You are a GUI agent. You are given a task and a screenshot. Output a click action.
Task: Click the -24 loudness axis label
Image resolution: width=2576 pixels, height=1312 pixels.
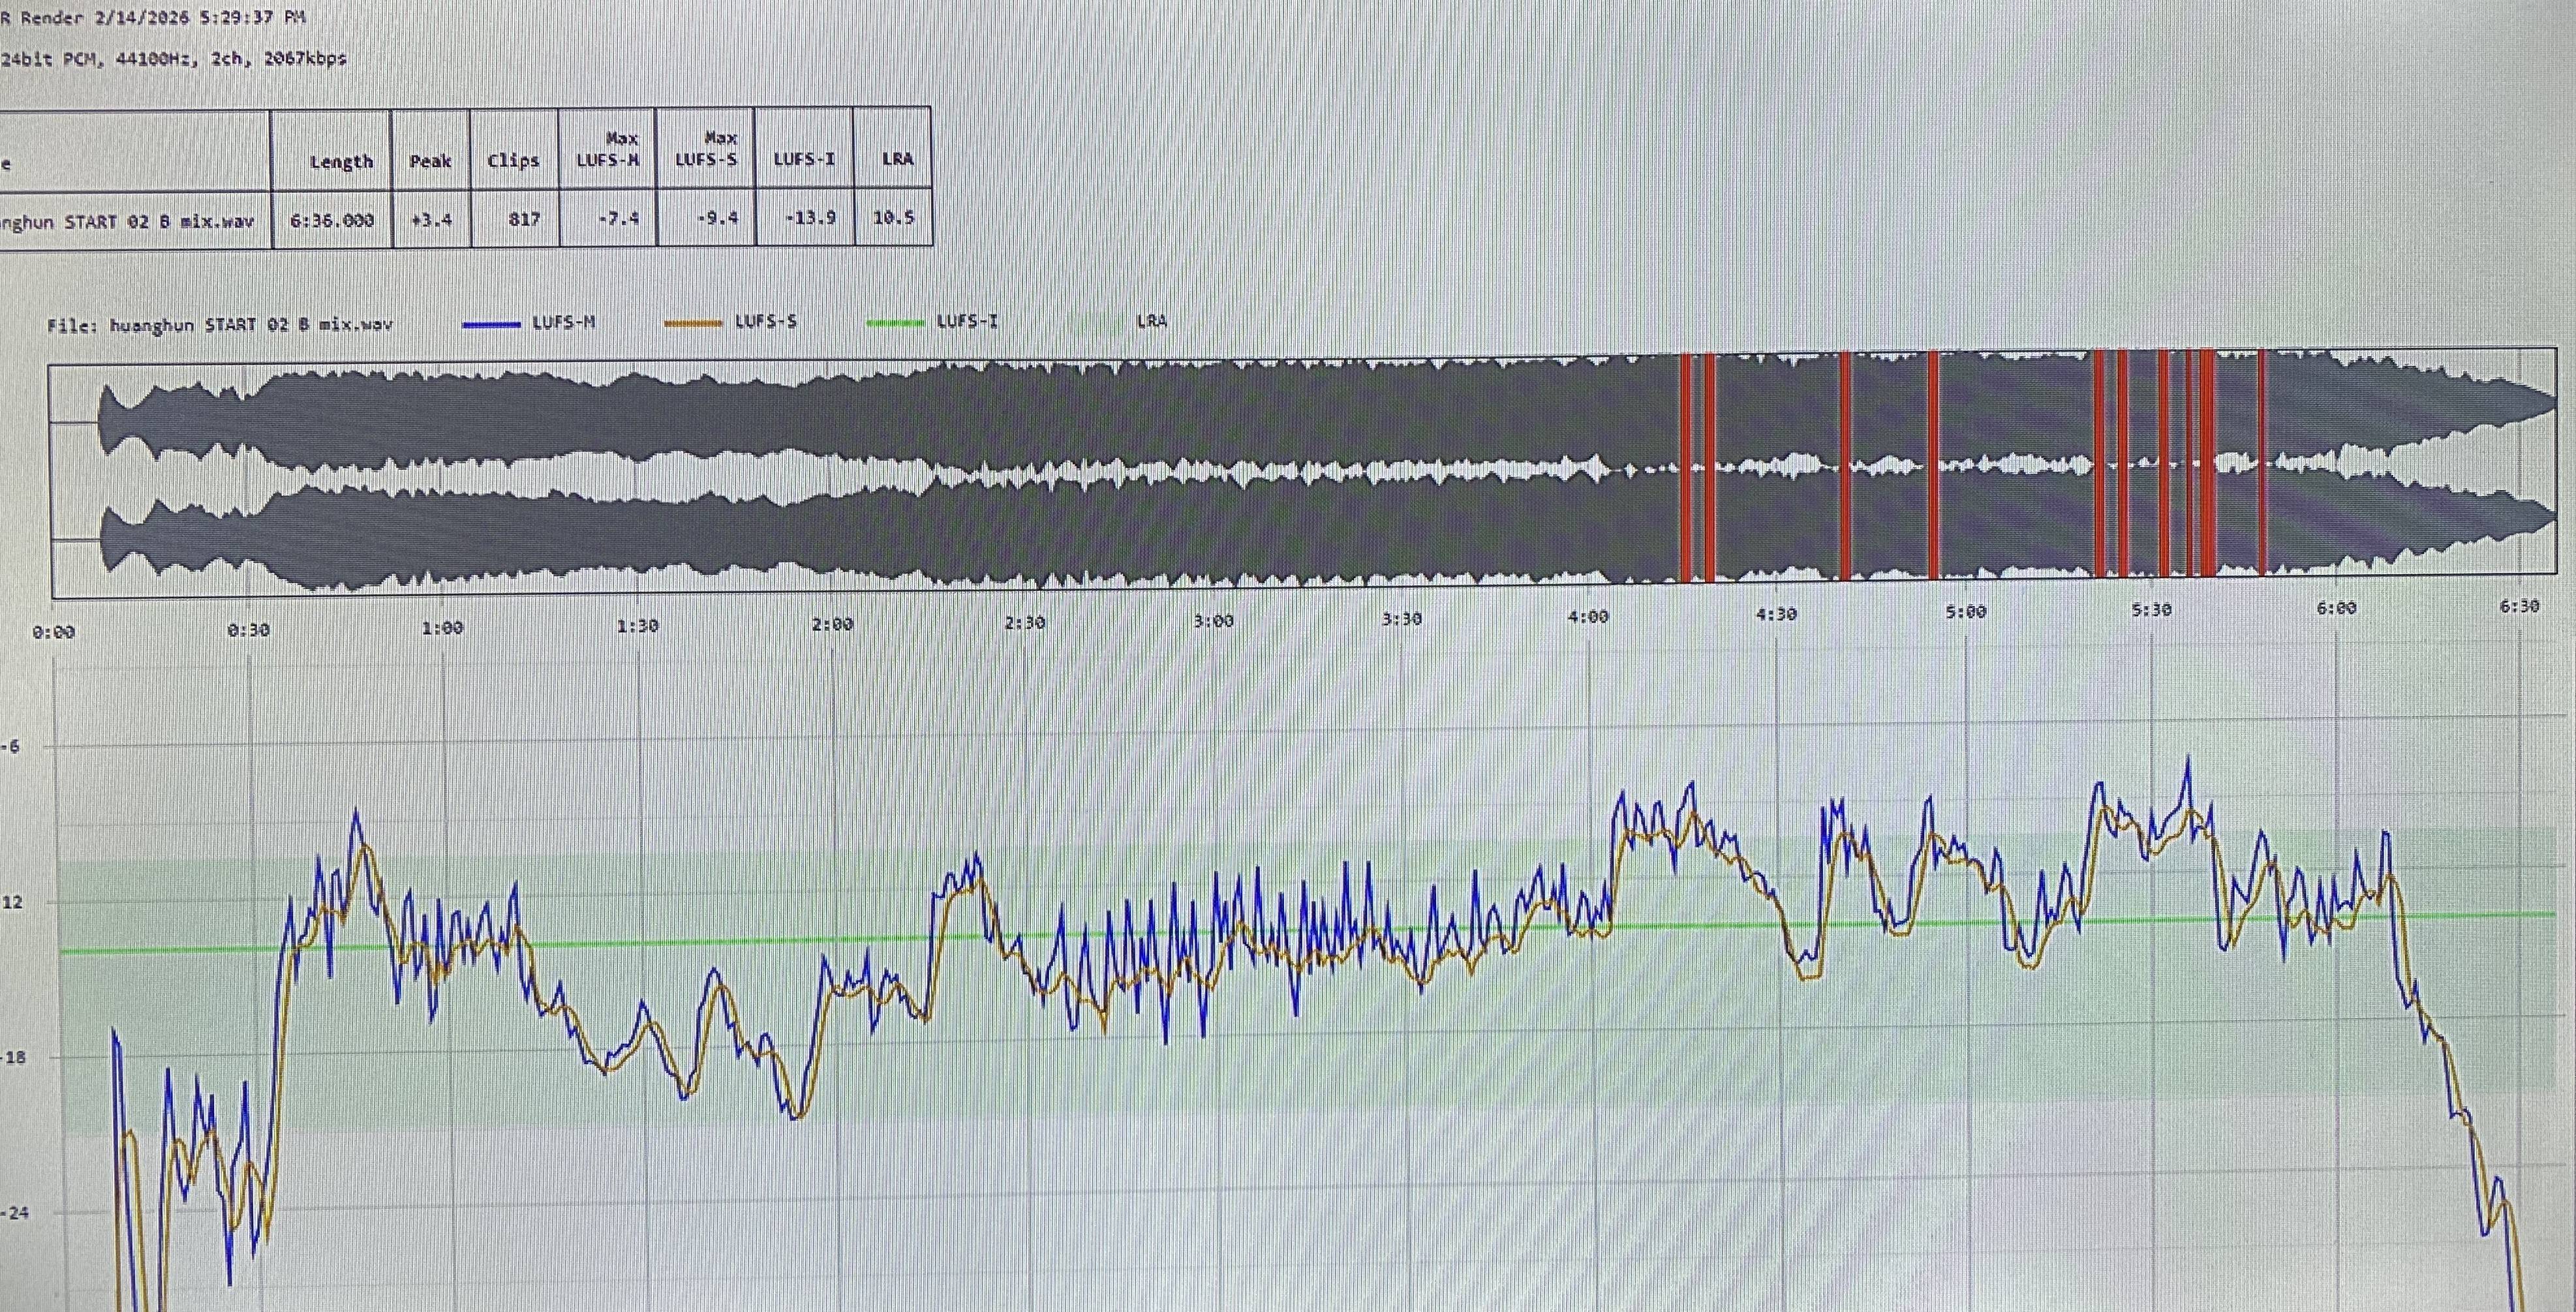click(15, 1213)
